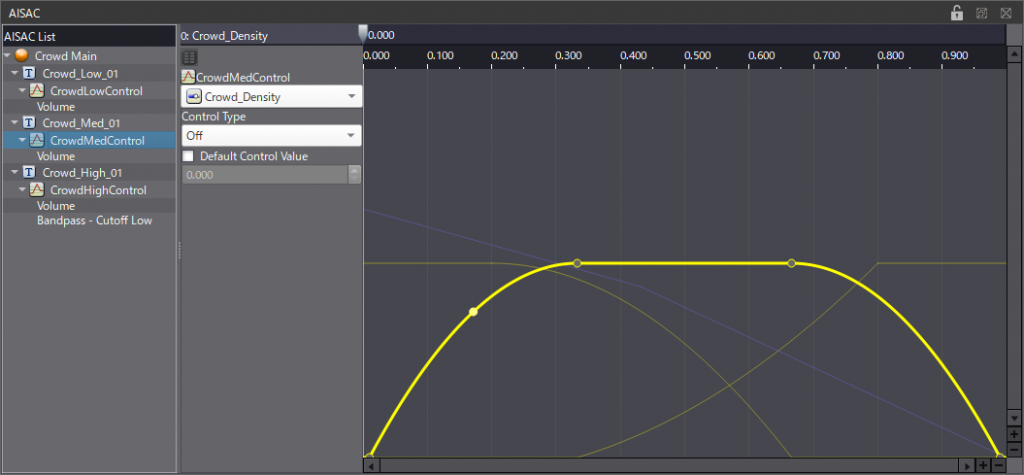Click the AISAC value slider handle at 0.000

(363, 33)
